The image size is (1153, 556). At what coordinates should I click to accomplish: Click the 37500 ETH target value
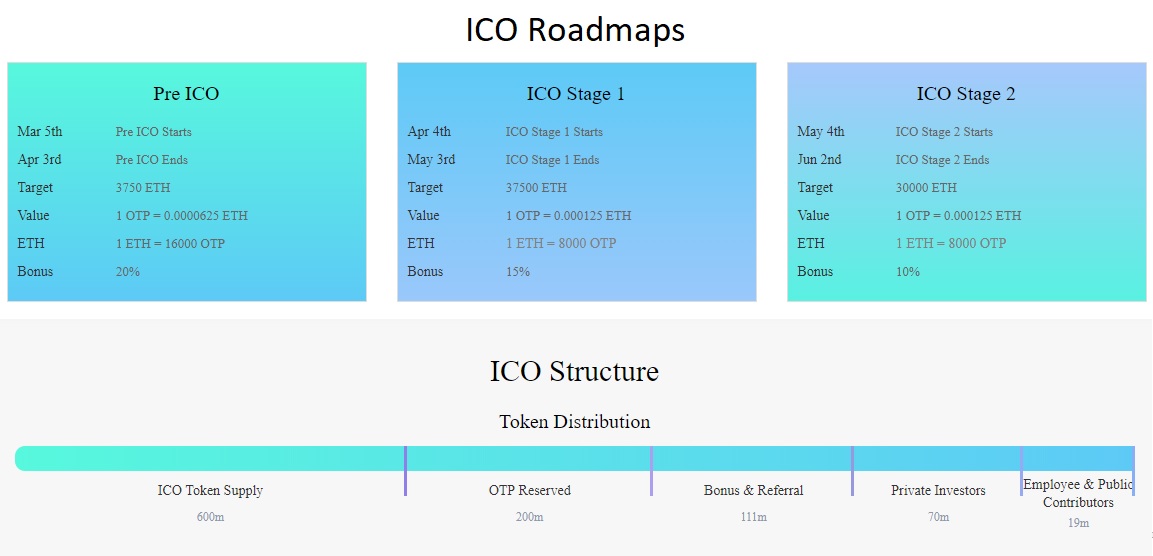click(536, 188)
